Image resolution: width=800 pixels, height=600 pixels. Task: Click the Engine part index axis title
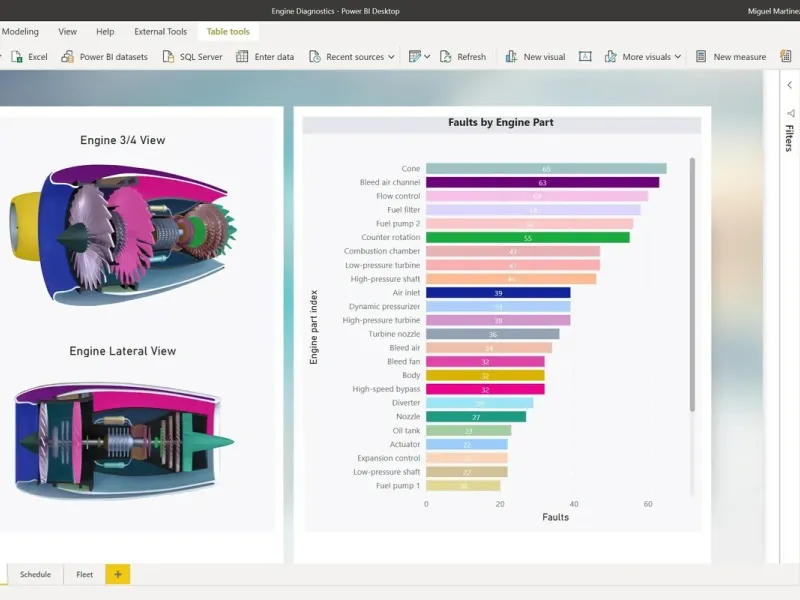coord(314,327)
